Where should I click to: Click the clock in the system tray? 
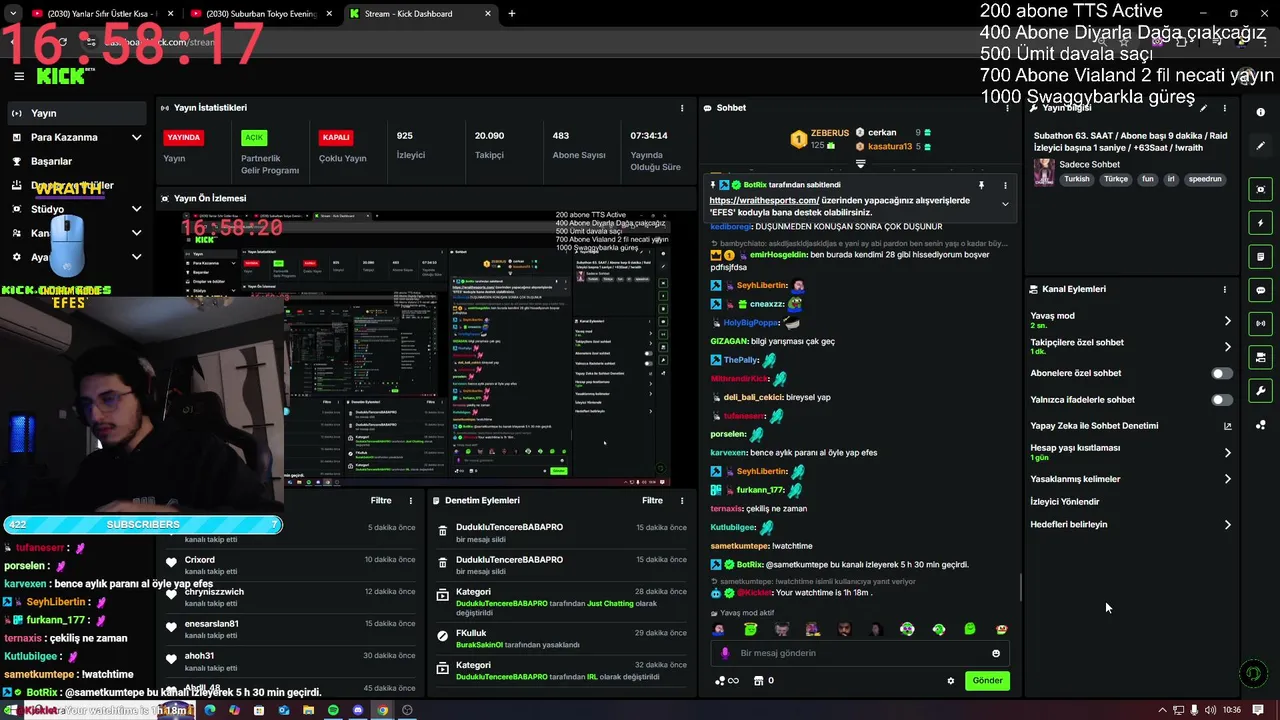[1232, 710]
